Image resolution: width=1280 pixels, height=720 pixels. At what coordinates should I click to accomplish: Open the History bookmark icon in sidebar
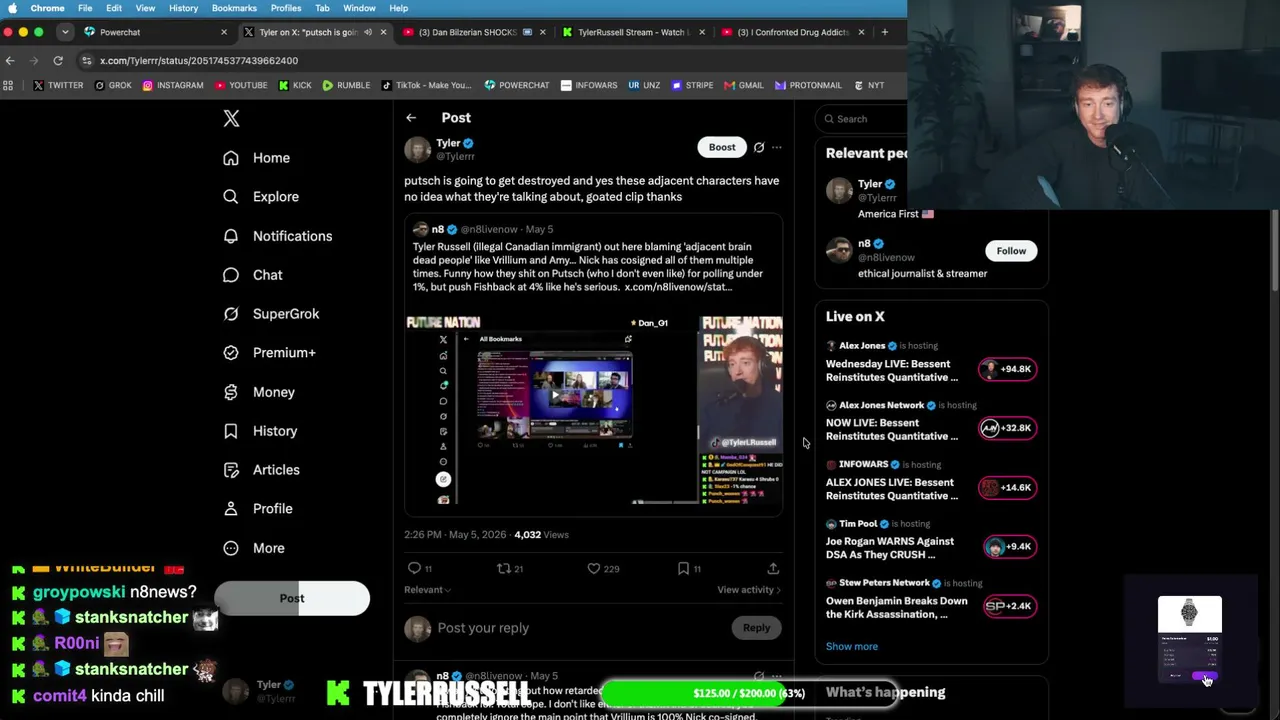(231, 431)
